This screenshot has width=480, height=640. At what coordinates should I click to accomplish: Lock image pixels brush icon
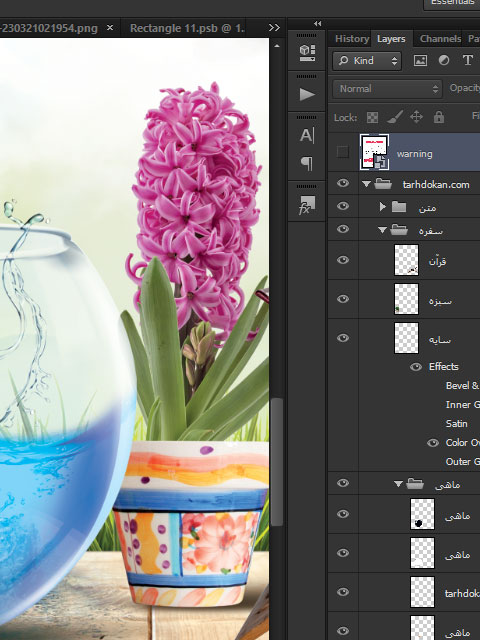(395, 117)
